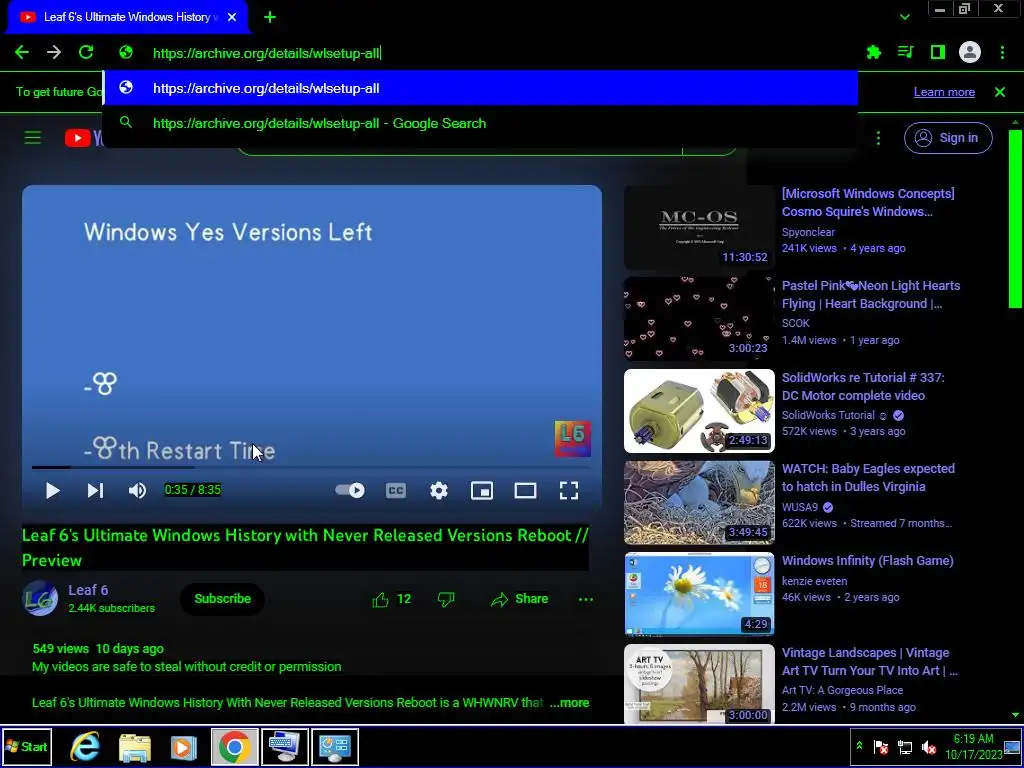This screenshot has width=1024, height=768.
Task: Toggle the Chrome side panel icon
Action: coord(938,52)
